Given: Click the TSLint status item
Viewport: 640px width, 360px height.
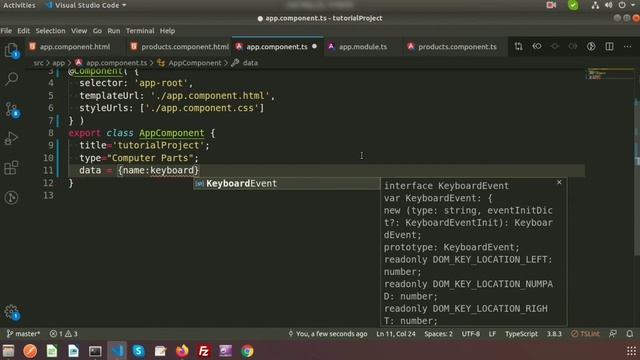Looking at the screenshot, I should click(585, 334).
